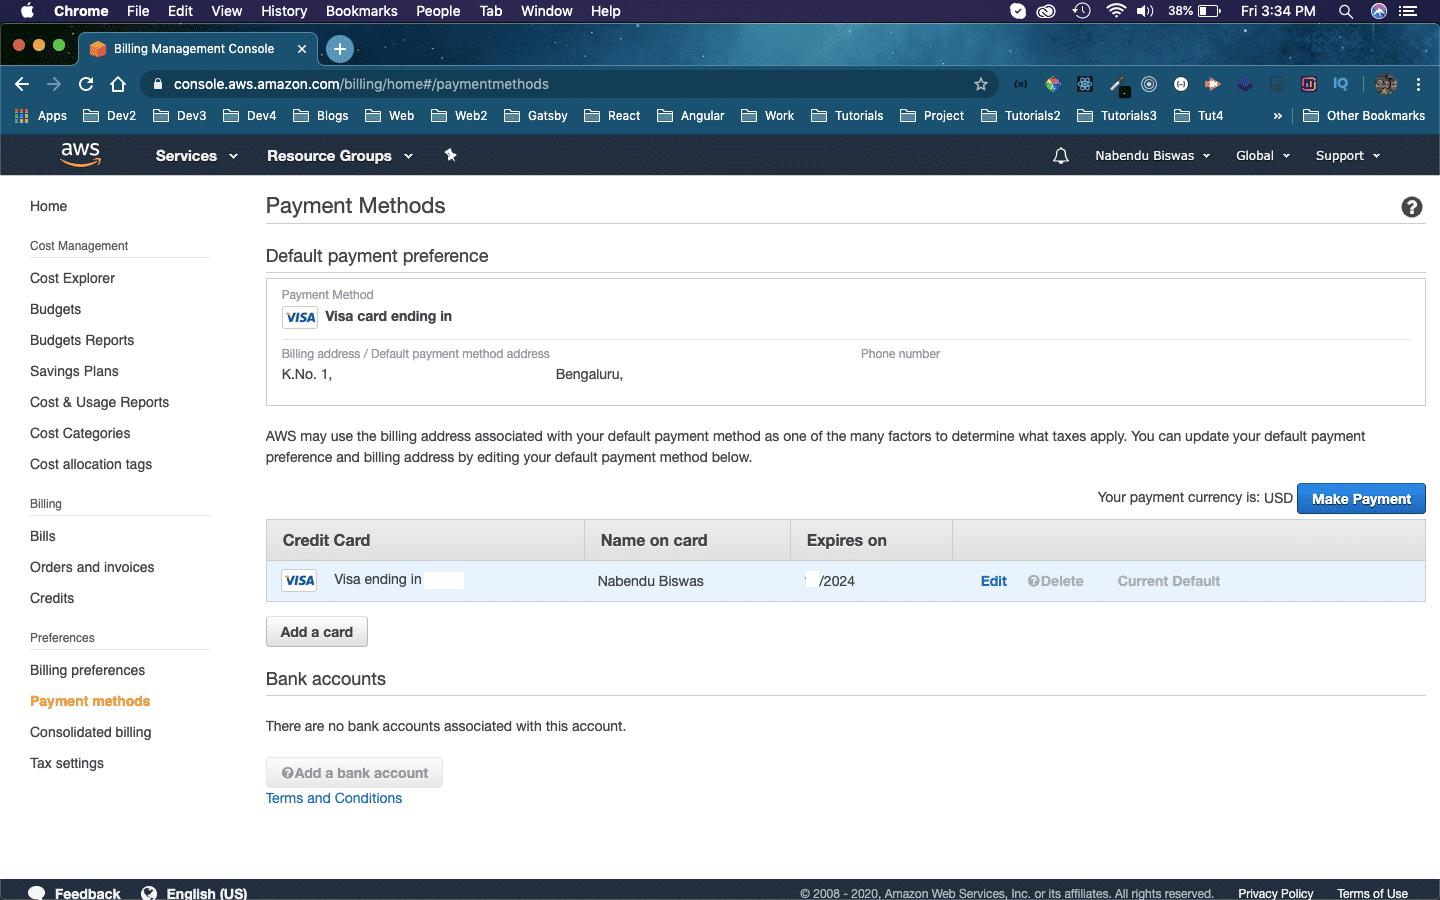
Task: Click the Chrome home icon
Action: coord(118,84)
